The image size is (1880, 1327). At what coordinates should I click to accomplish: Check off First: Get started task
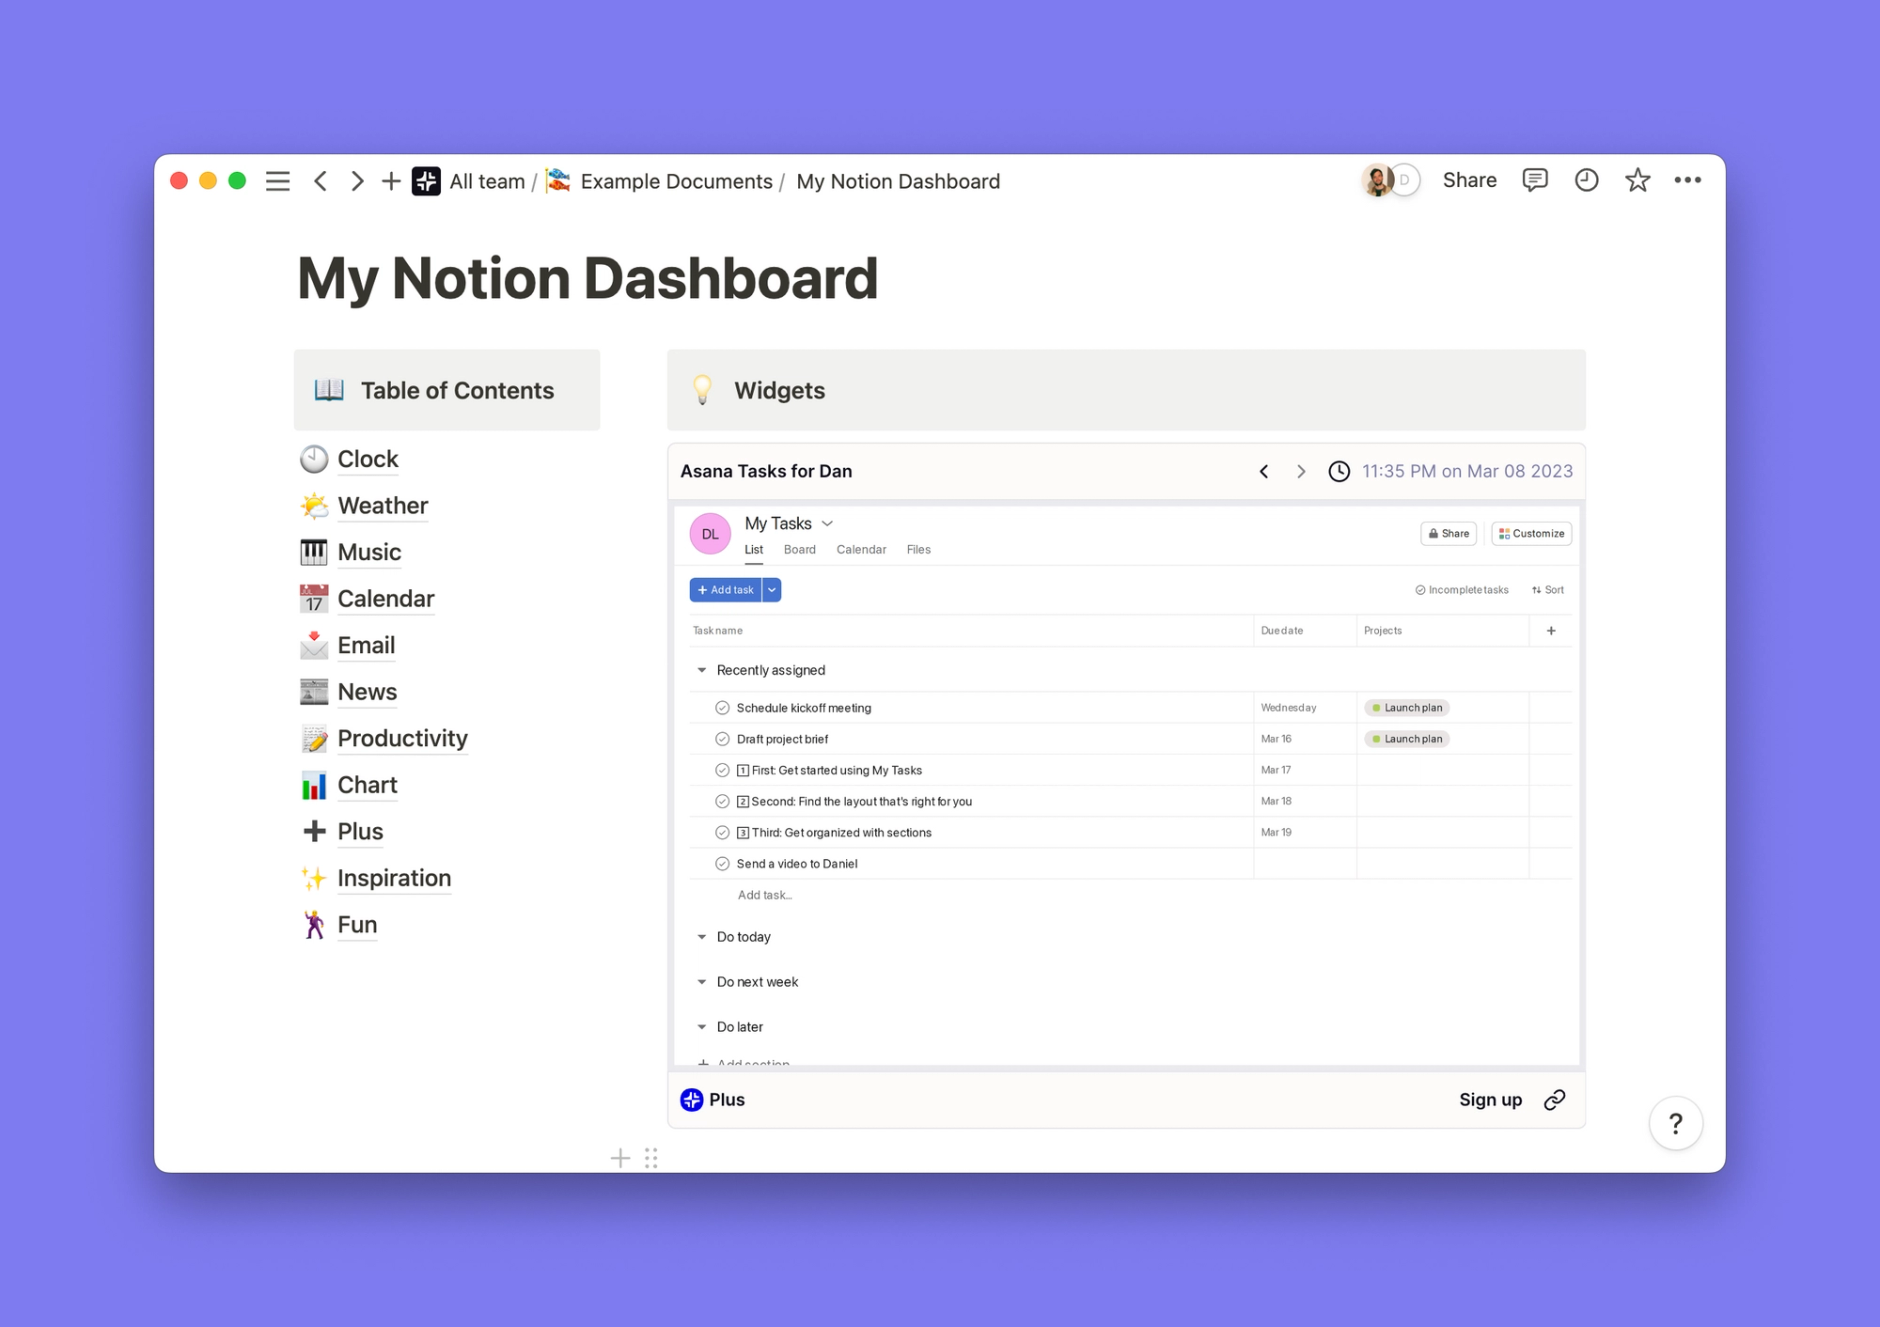pyautogui.click(x=722, y=770)
